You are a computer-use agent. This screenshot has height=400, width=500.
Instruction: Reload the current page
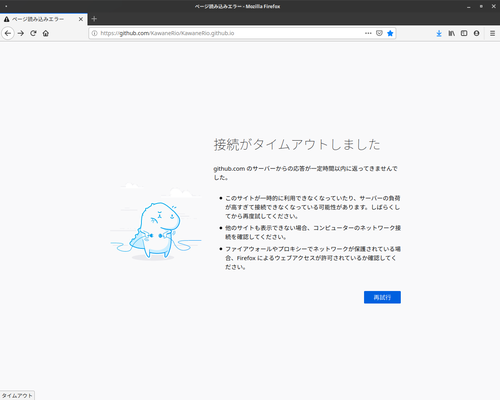(x=33, y=33)
